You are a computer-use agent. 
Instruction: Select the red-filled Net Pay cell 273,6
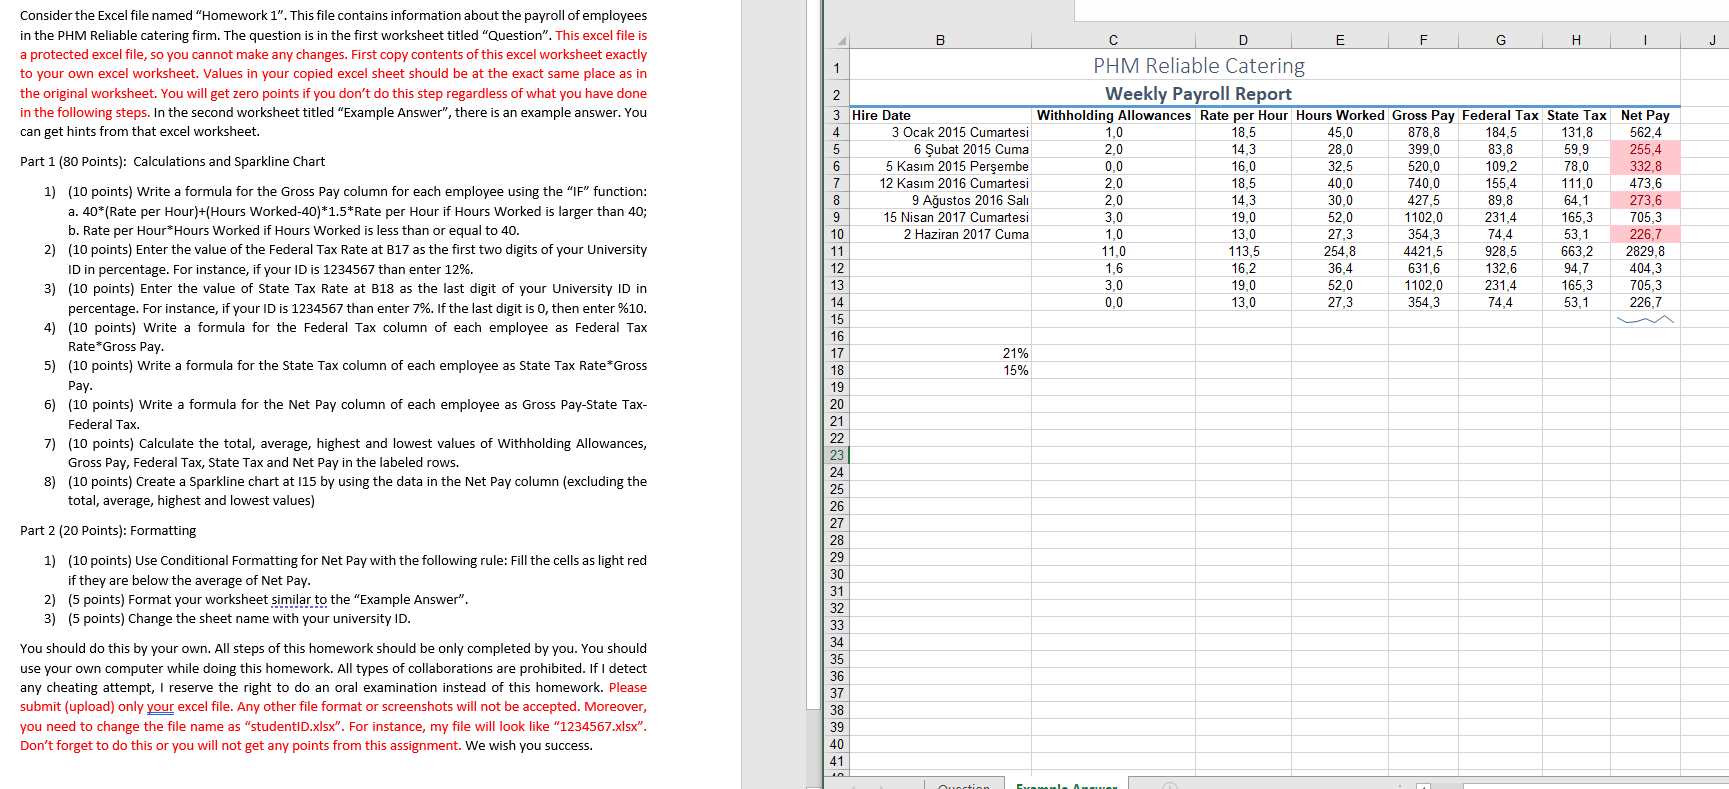coord(1645,200)
